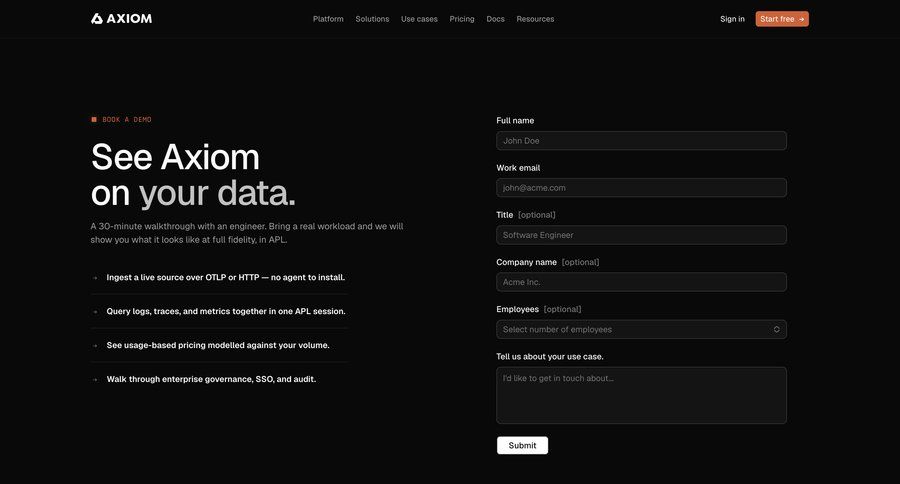
Task: Click 'Walk through enterprise governance' text
Action: (x=211, y=379)
